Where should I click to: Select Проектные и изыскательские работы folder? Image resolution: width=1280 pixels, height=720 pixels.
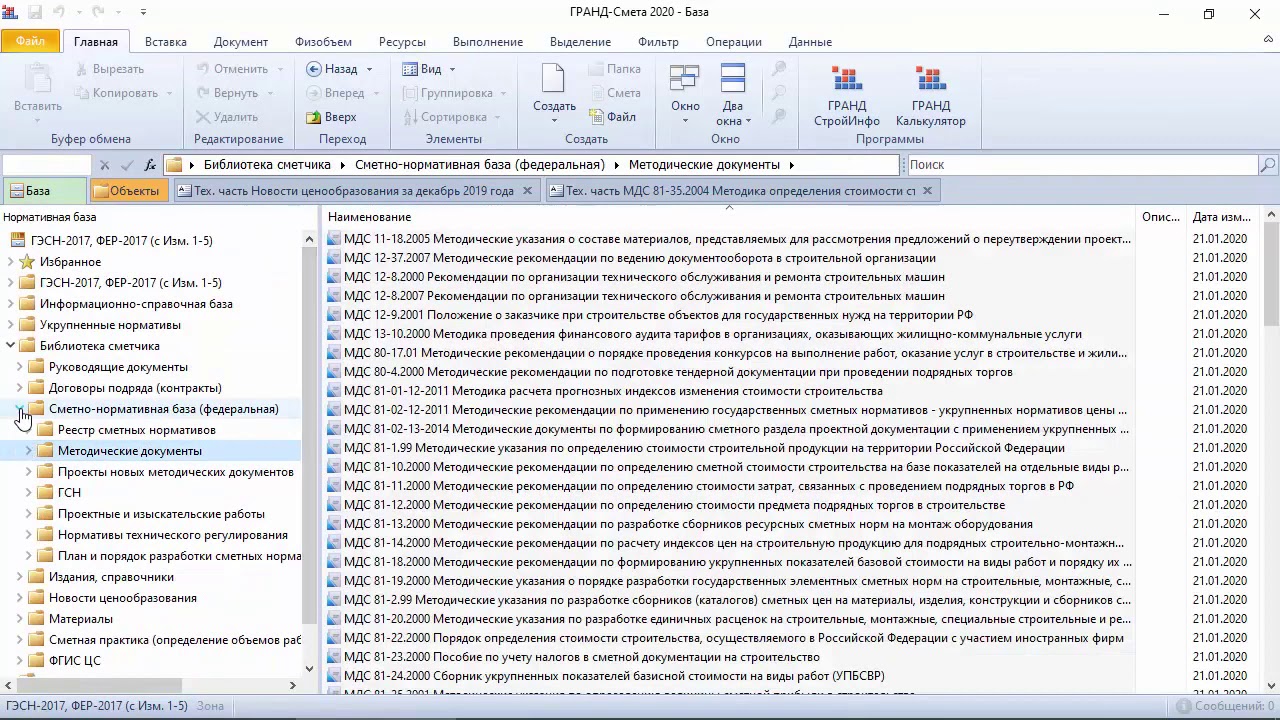pos(161,514)
